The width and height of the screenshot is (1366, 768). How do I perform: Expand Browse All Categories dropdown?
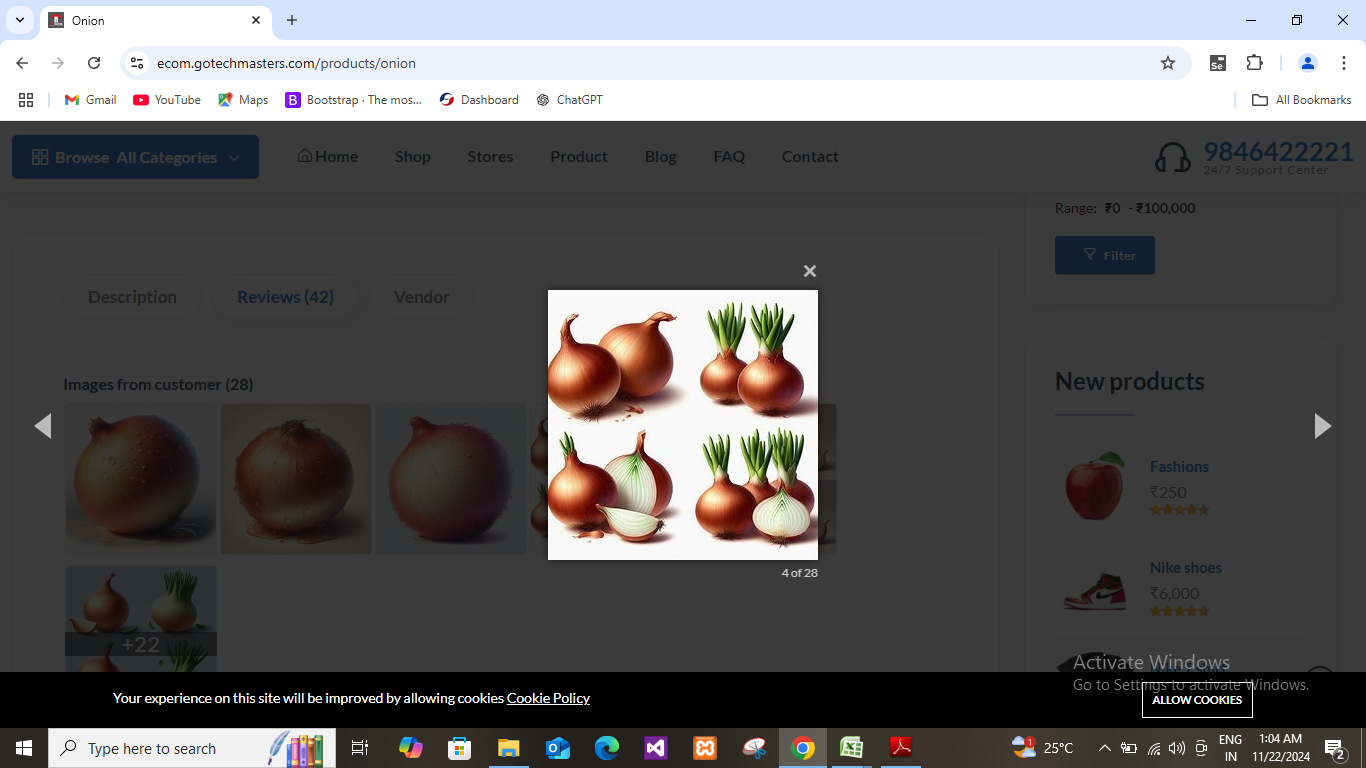(x=135, y=157)
